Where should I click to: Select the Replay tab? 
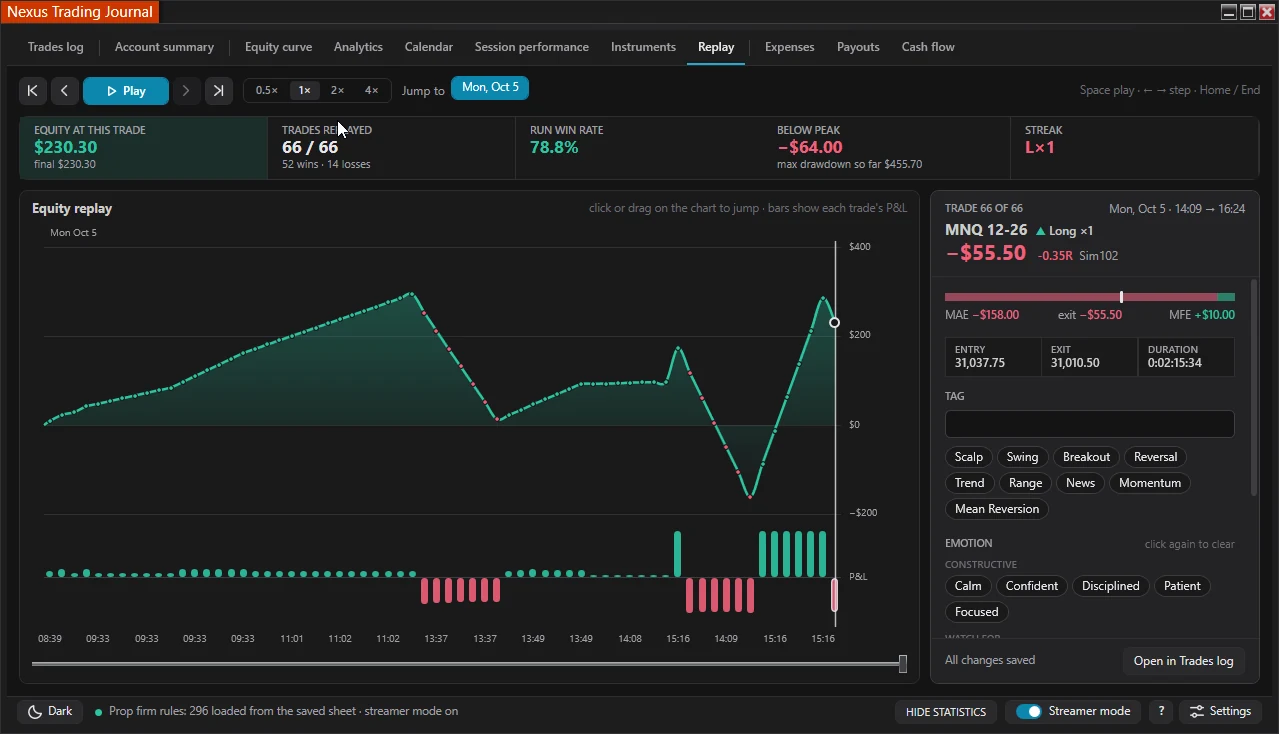(716, 47)
